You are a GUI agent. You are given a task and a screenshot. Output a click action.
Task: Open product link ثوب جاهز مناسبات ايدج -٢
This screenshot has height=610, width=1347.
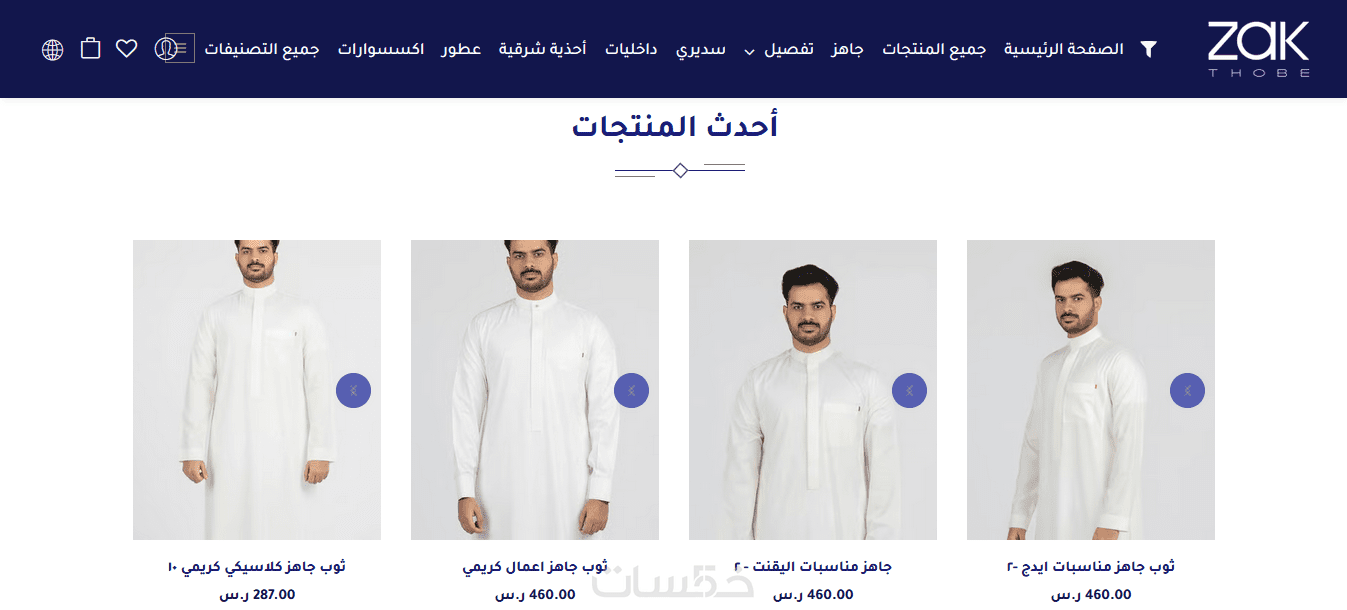click(1091, 567)
